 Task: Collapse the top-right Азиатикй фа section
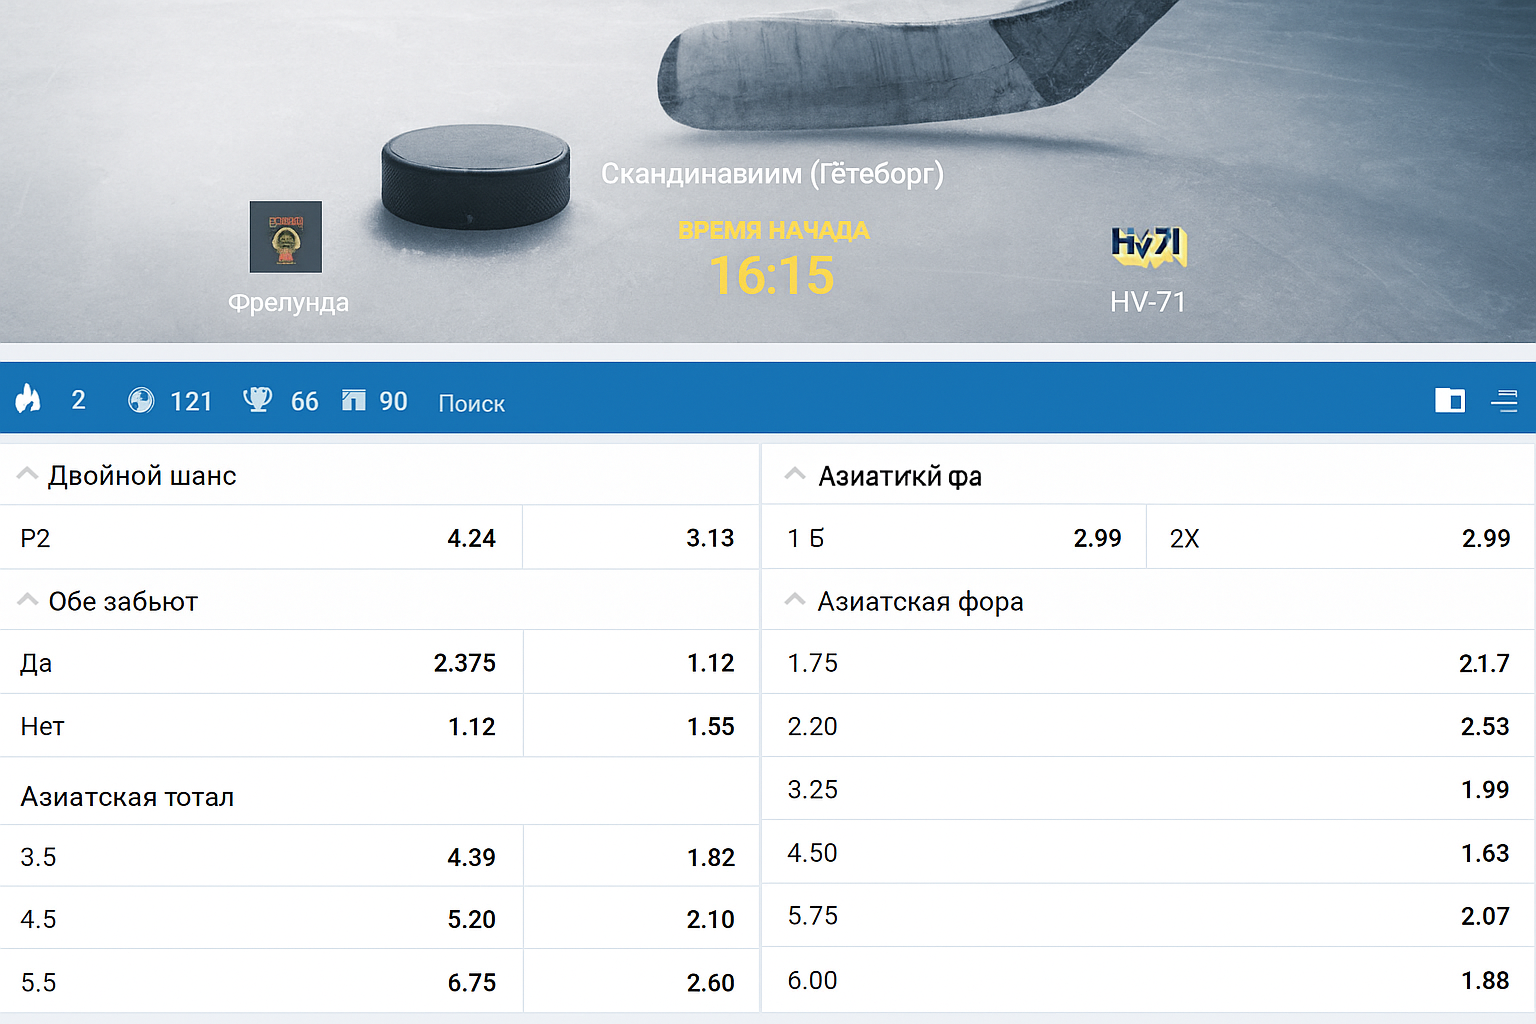pos(795,475)
